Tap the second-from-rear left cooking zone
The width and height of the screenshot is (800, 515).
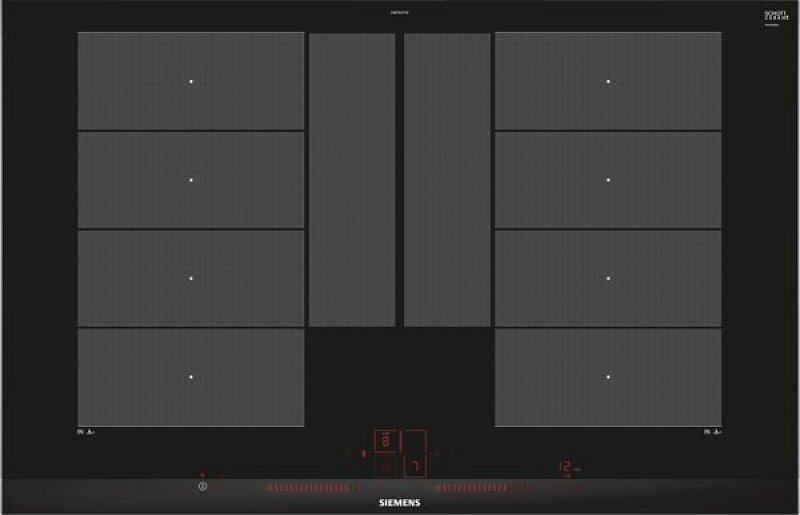190,180
